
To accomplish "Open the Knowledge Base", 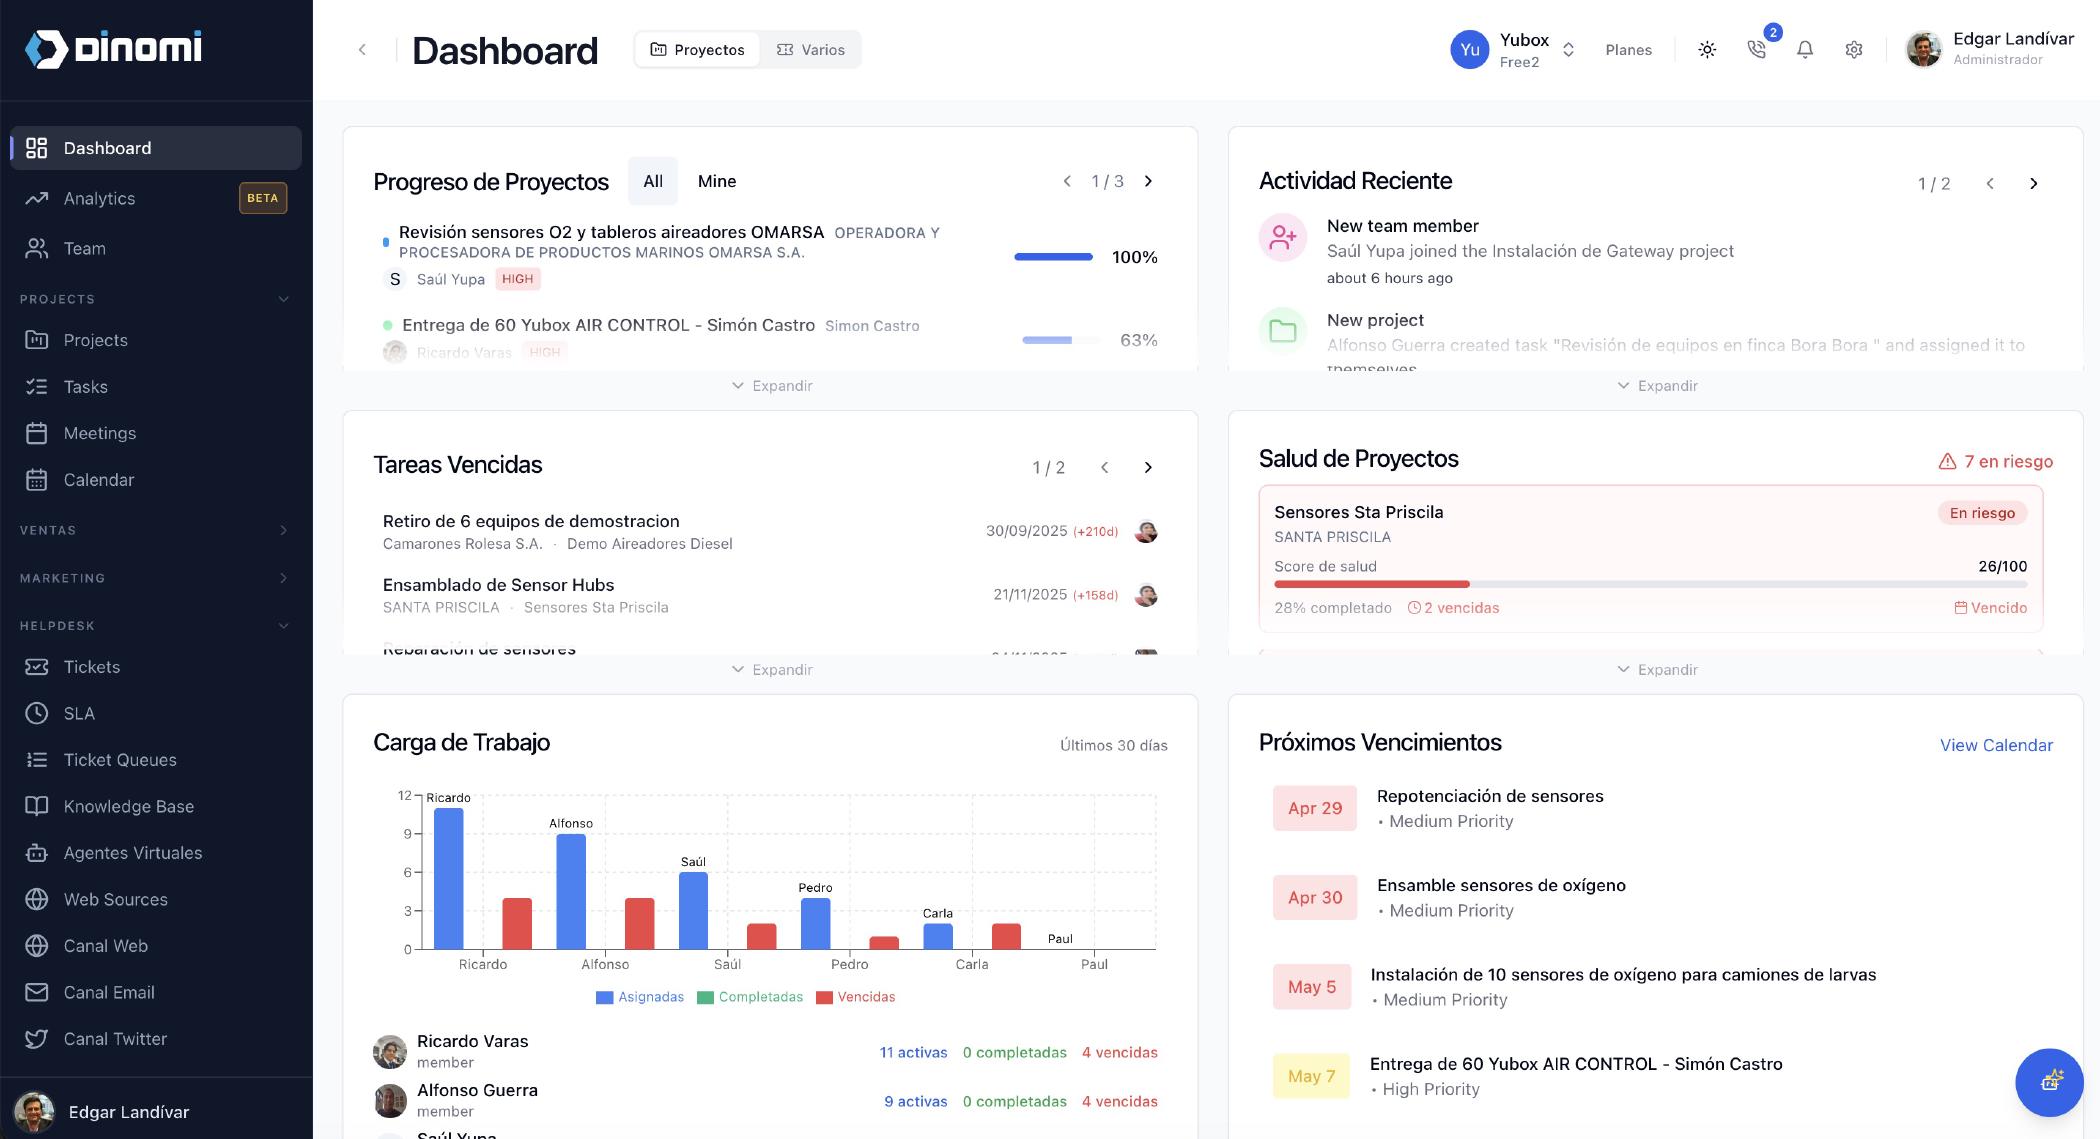I will 156,806.
